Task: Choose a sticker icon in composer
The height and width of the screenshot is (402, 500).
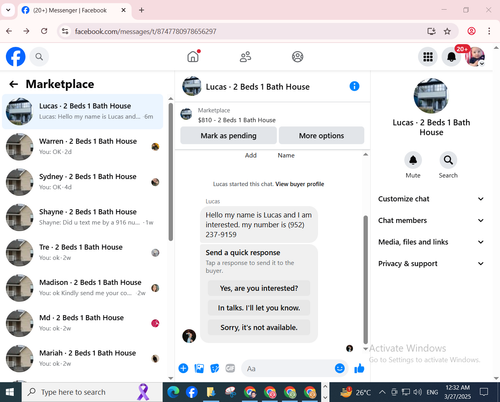Action: pos(215,368)
